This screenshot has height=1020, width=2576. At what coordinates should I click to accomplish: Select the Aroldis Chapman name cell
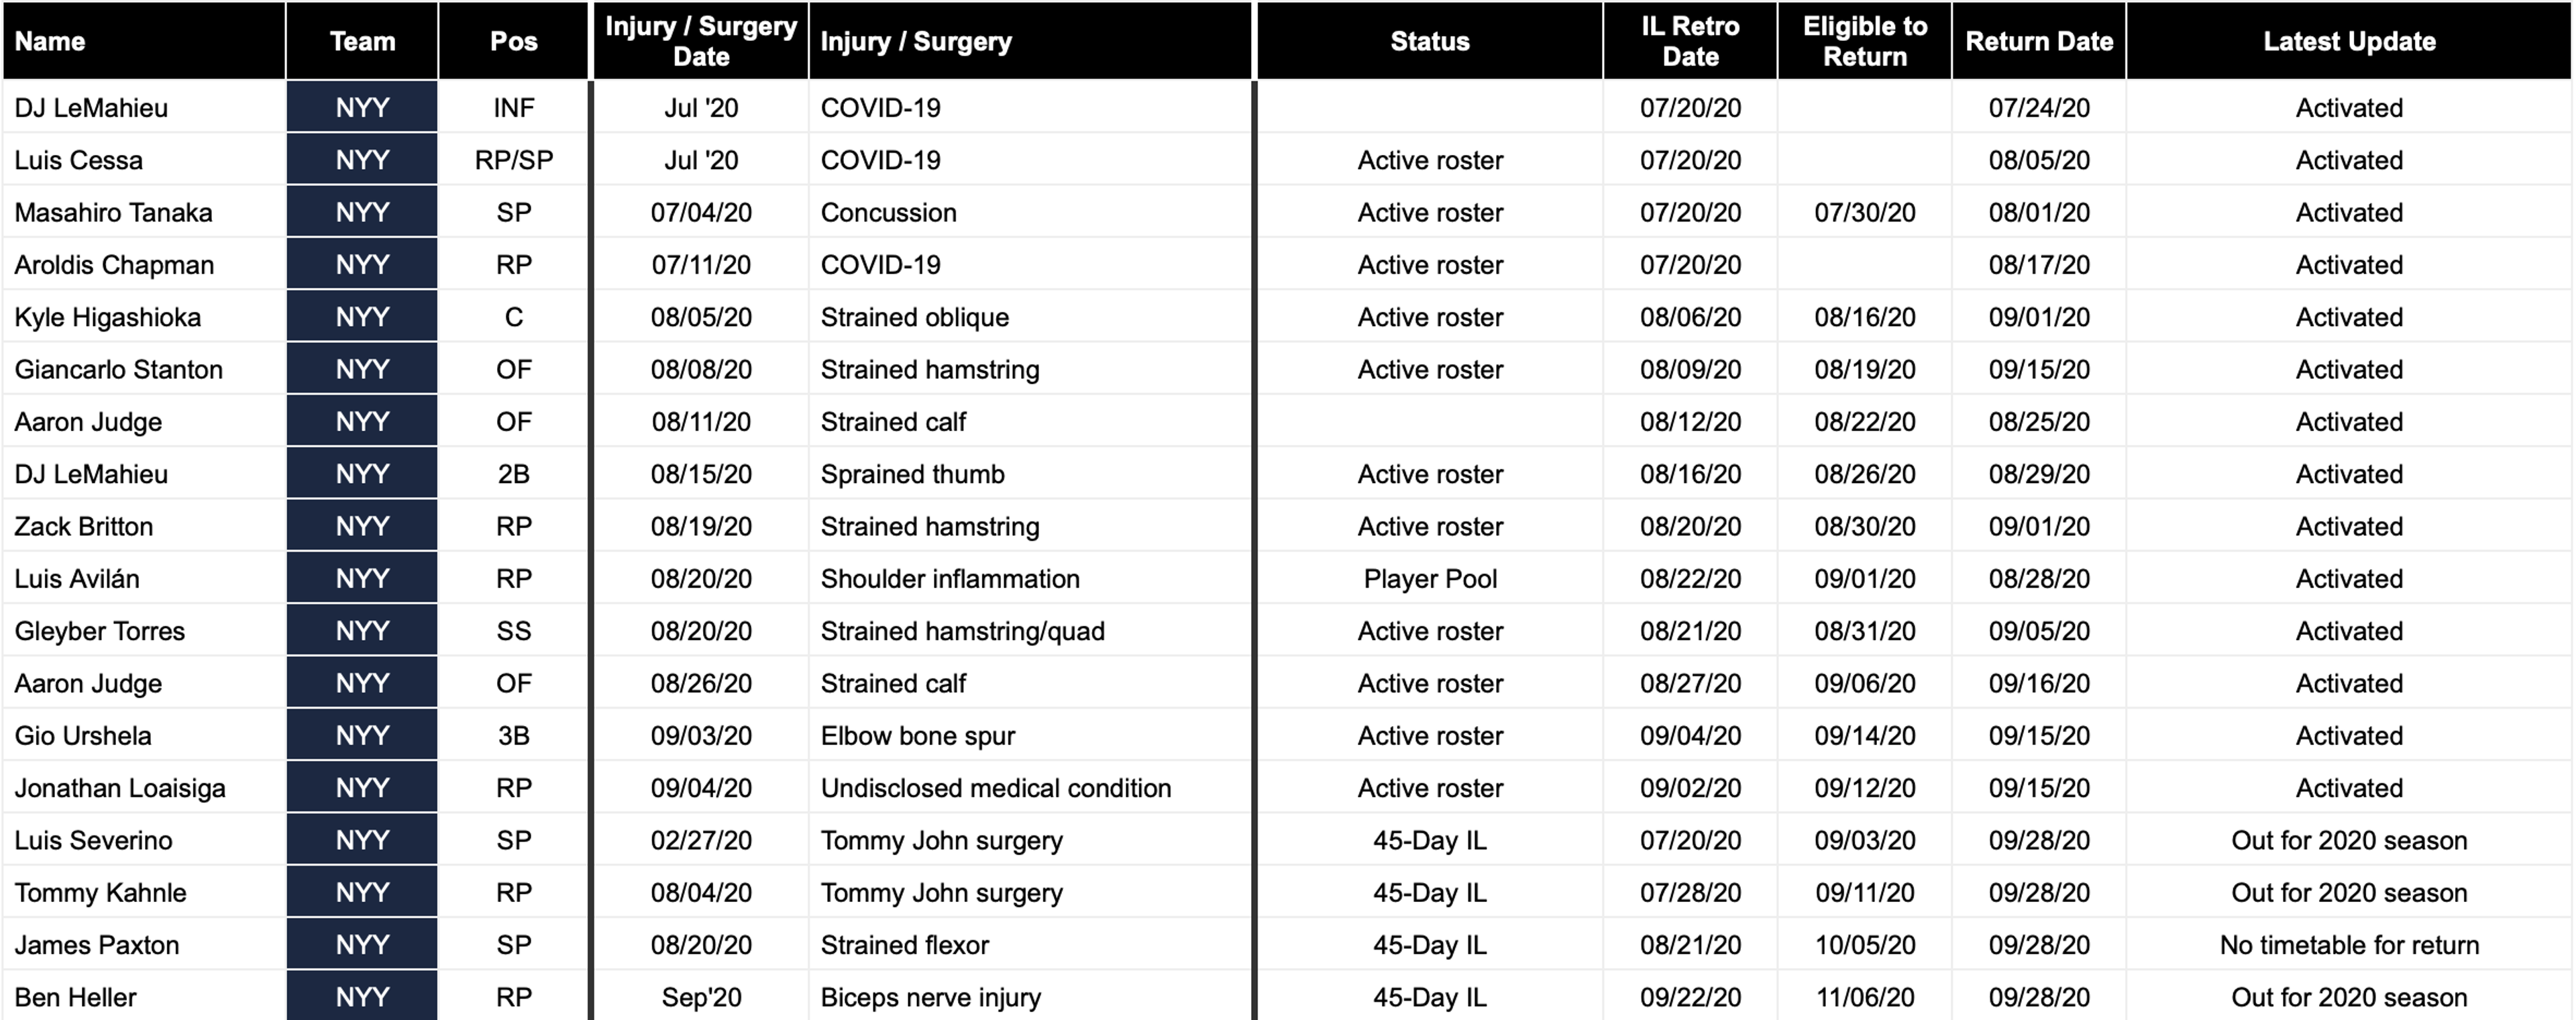[144, 265]
